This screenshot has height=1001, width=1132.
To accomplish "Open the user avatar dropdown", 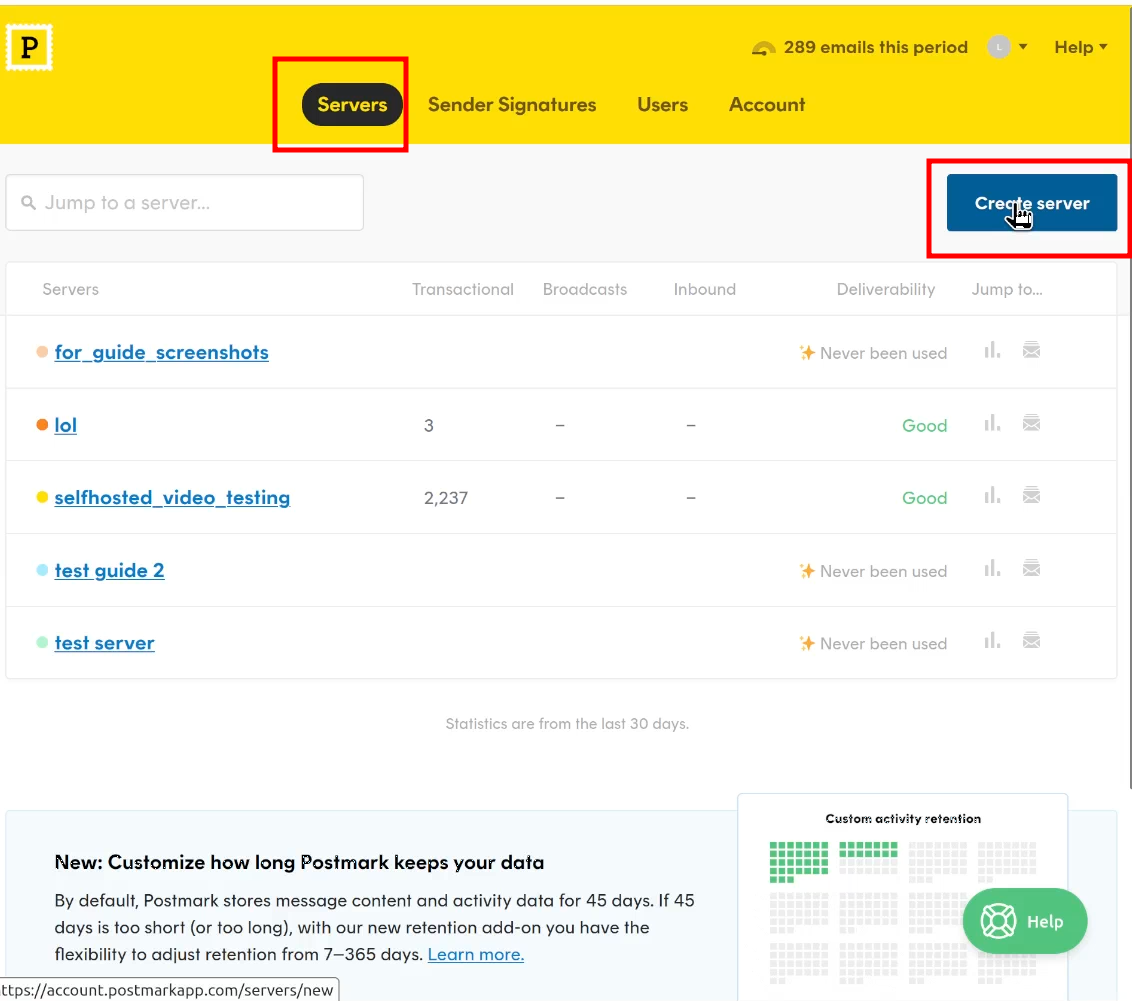I will pyautogui.click(x=1007, y=47).
